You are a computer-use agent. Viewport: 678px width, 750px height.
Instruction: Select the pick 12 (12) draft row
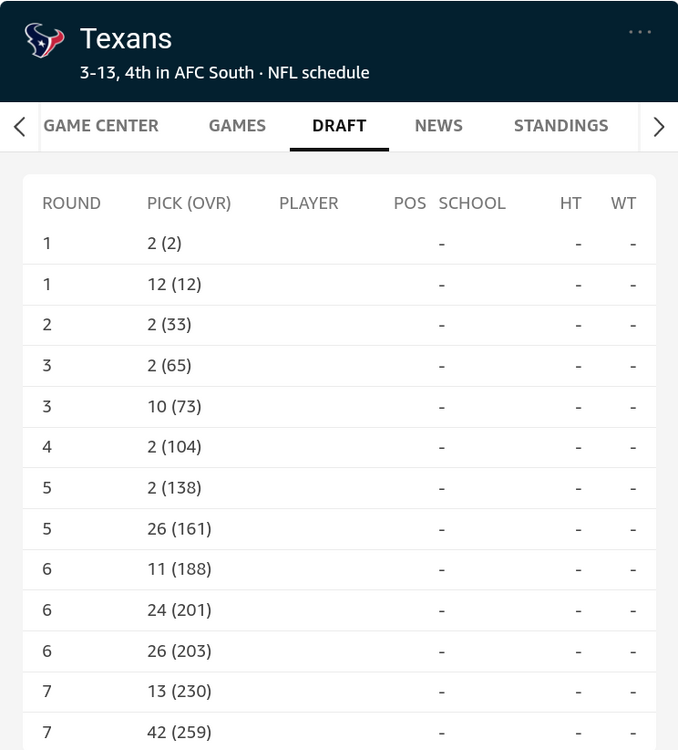(339, 285)
